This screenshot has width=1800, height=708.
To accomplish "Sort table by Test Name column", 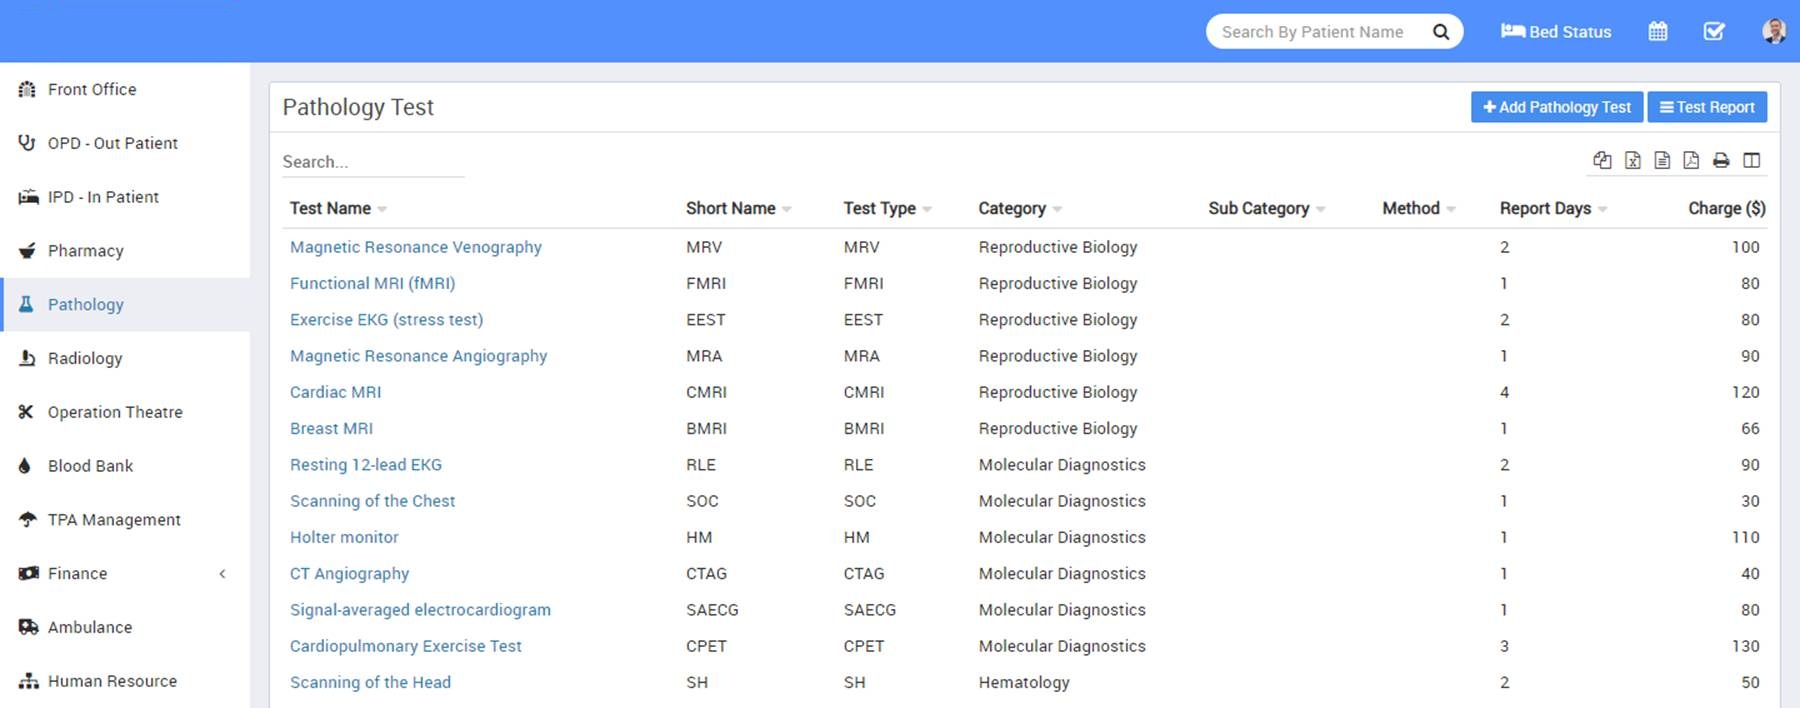I will [x=331, y=208].
